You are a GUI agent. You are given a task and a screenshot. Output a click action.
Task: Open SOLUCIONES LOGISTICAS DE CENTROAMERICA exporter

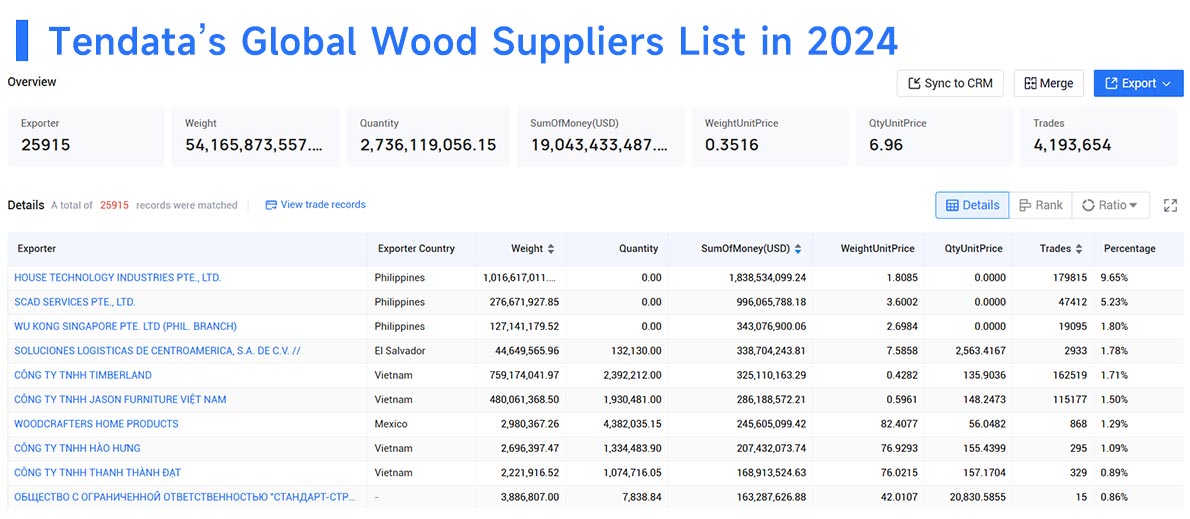tap(158, 351)
